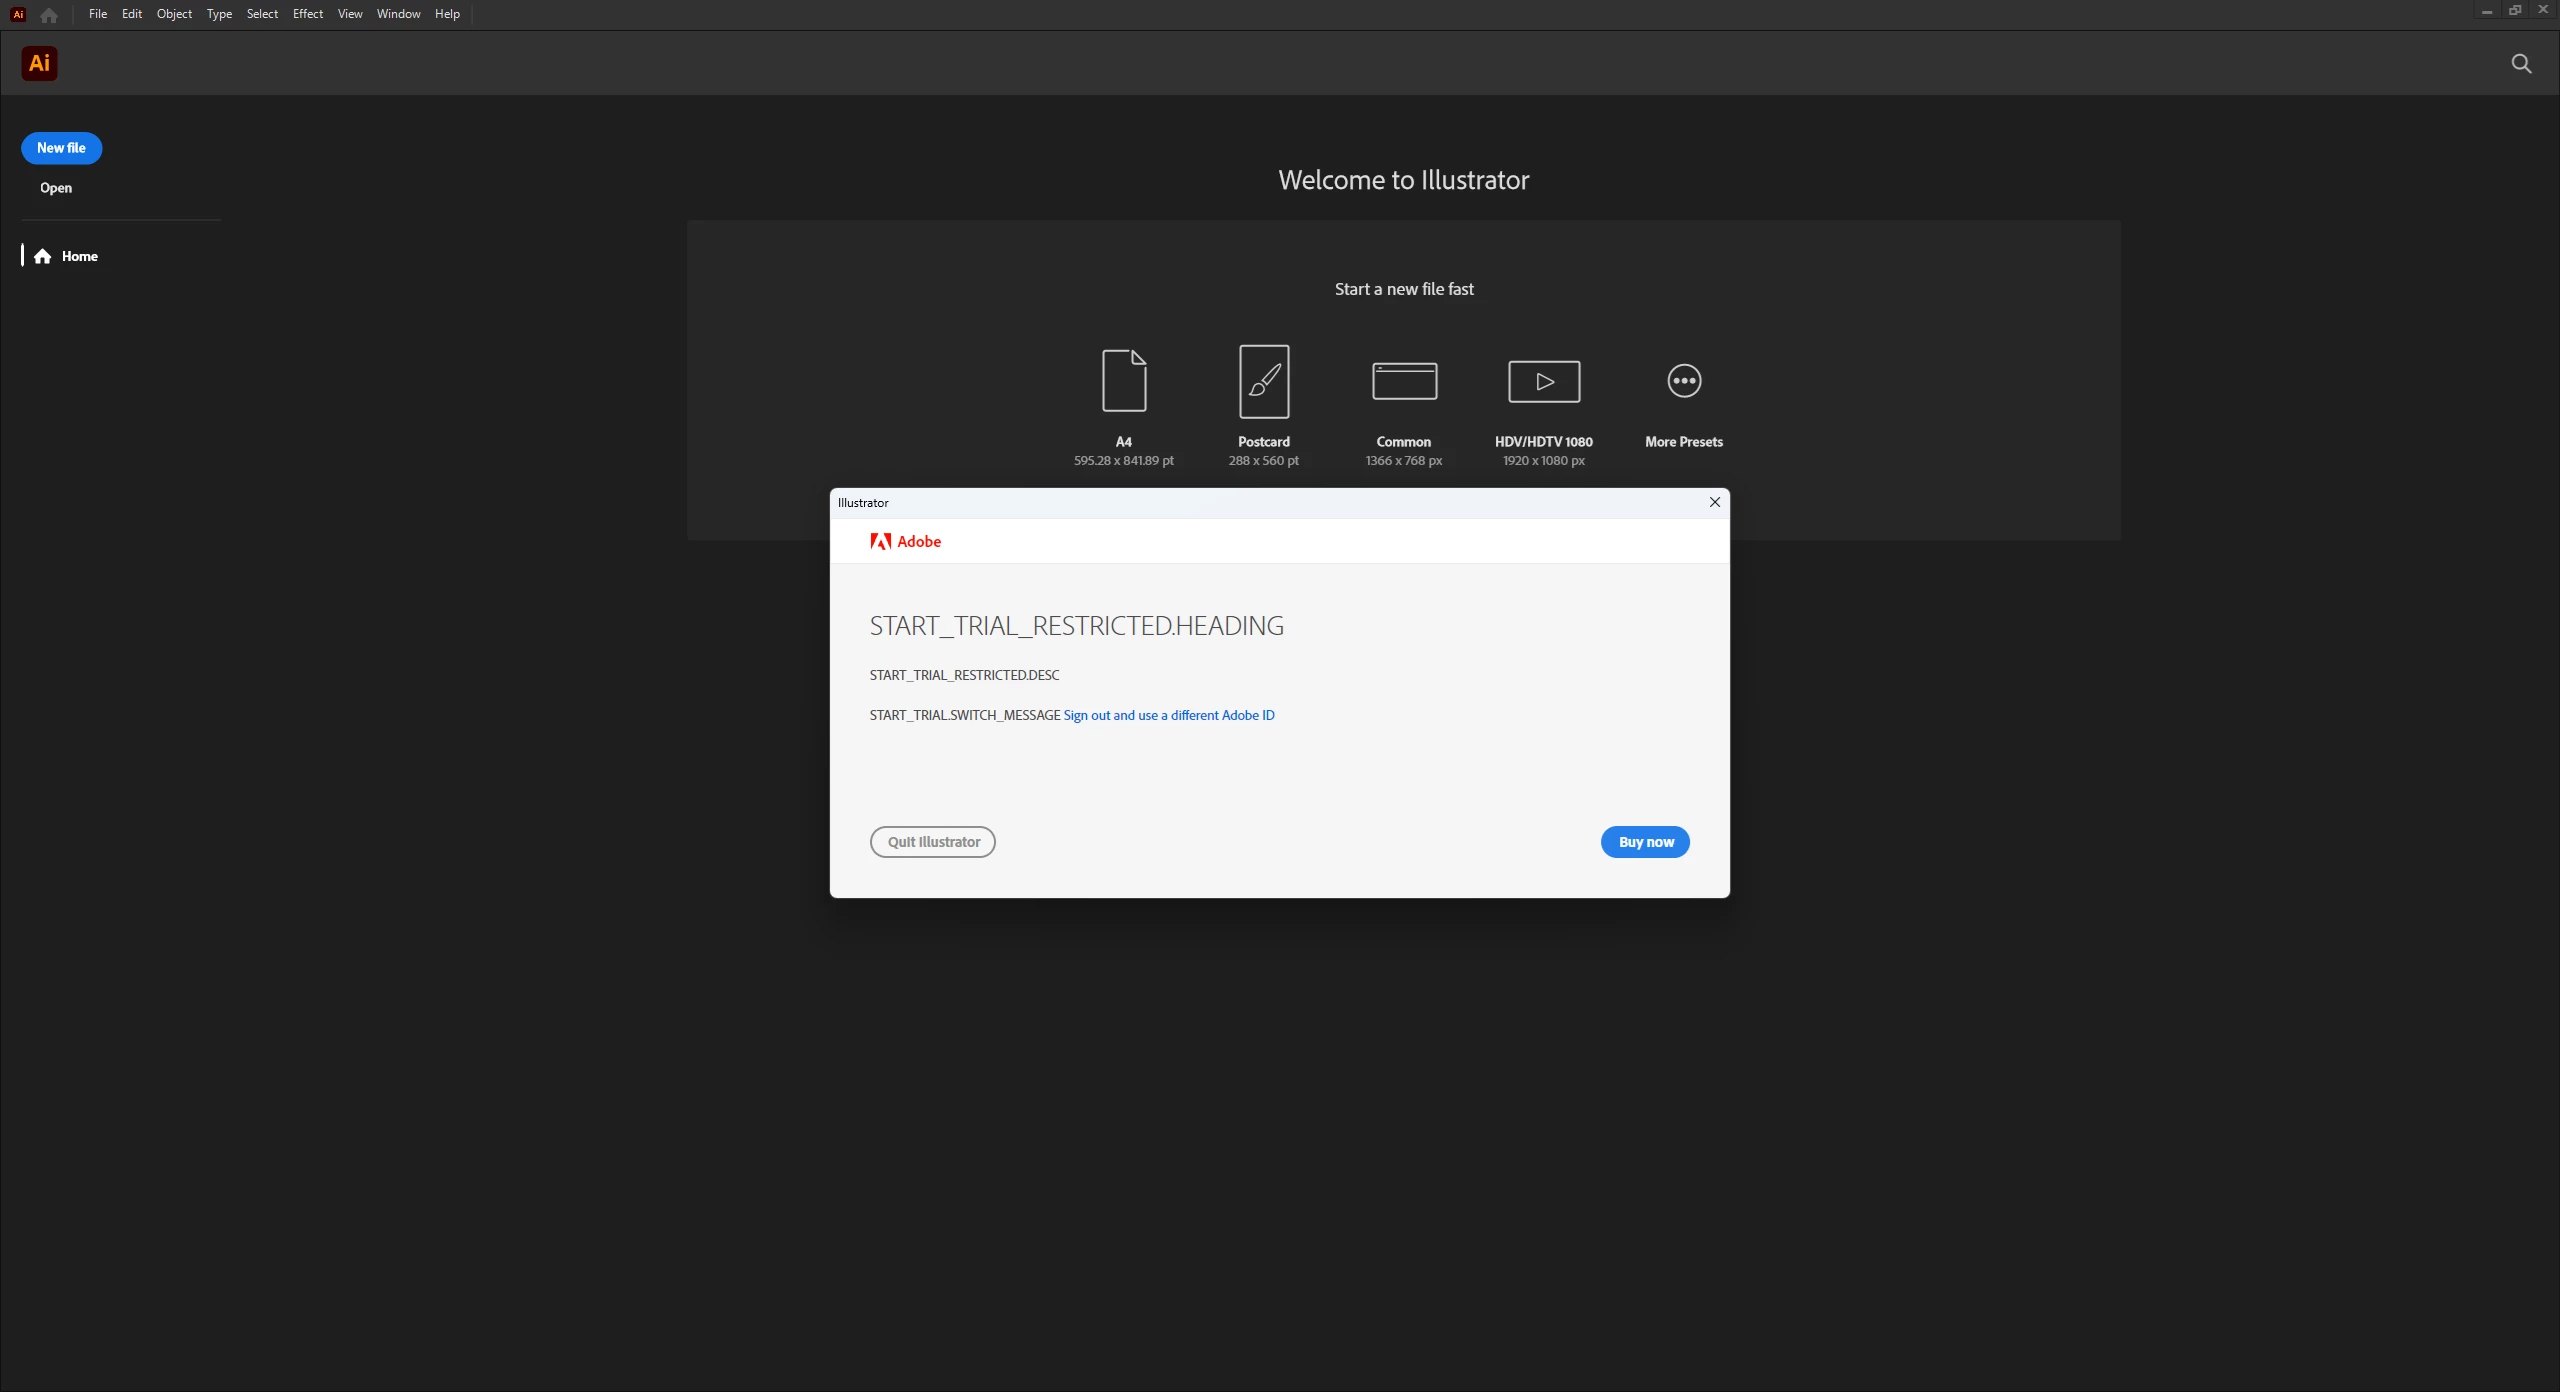This screenshot has width=2560, height=1392.
Task: Open the Effect menu
Action: tap(307, 14)
